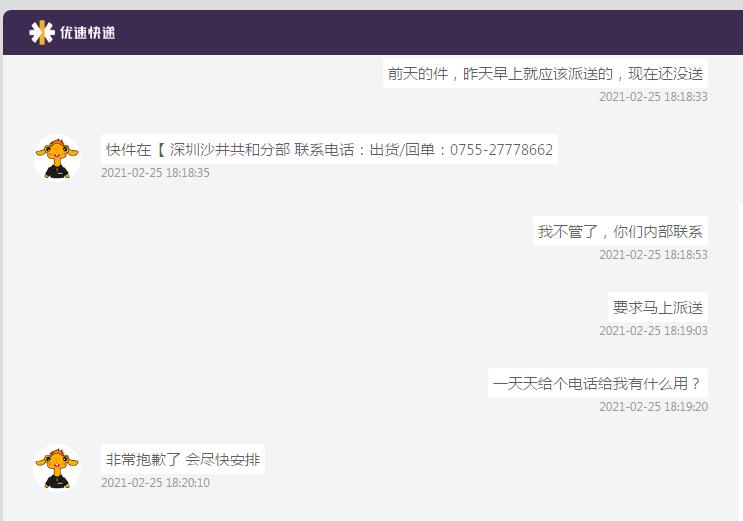Image resolution: width=743 pixels, height=521 pixels.
Task: Click the 优速快递 logo icon in header
Action: pyautogui.click(x=42, y=32)
